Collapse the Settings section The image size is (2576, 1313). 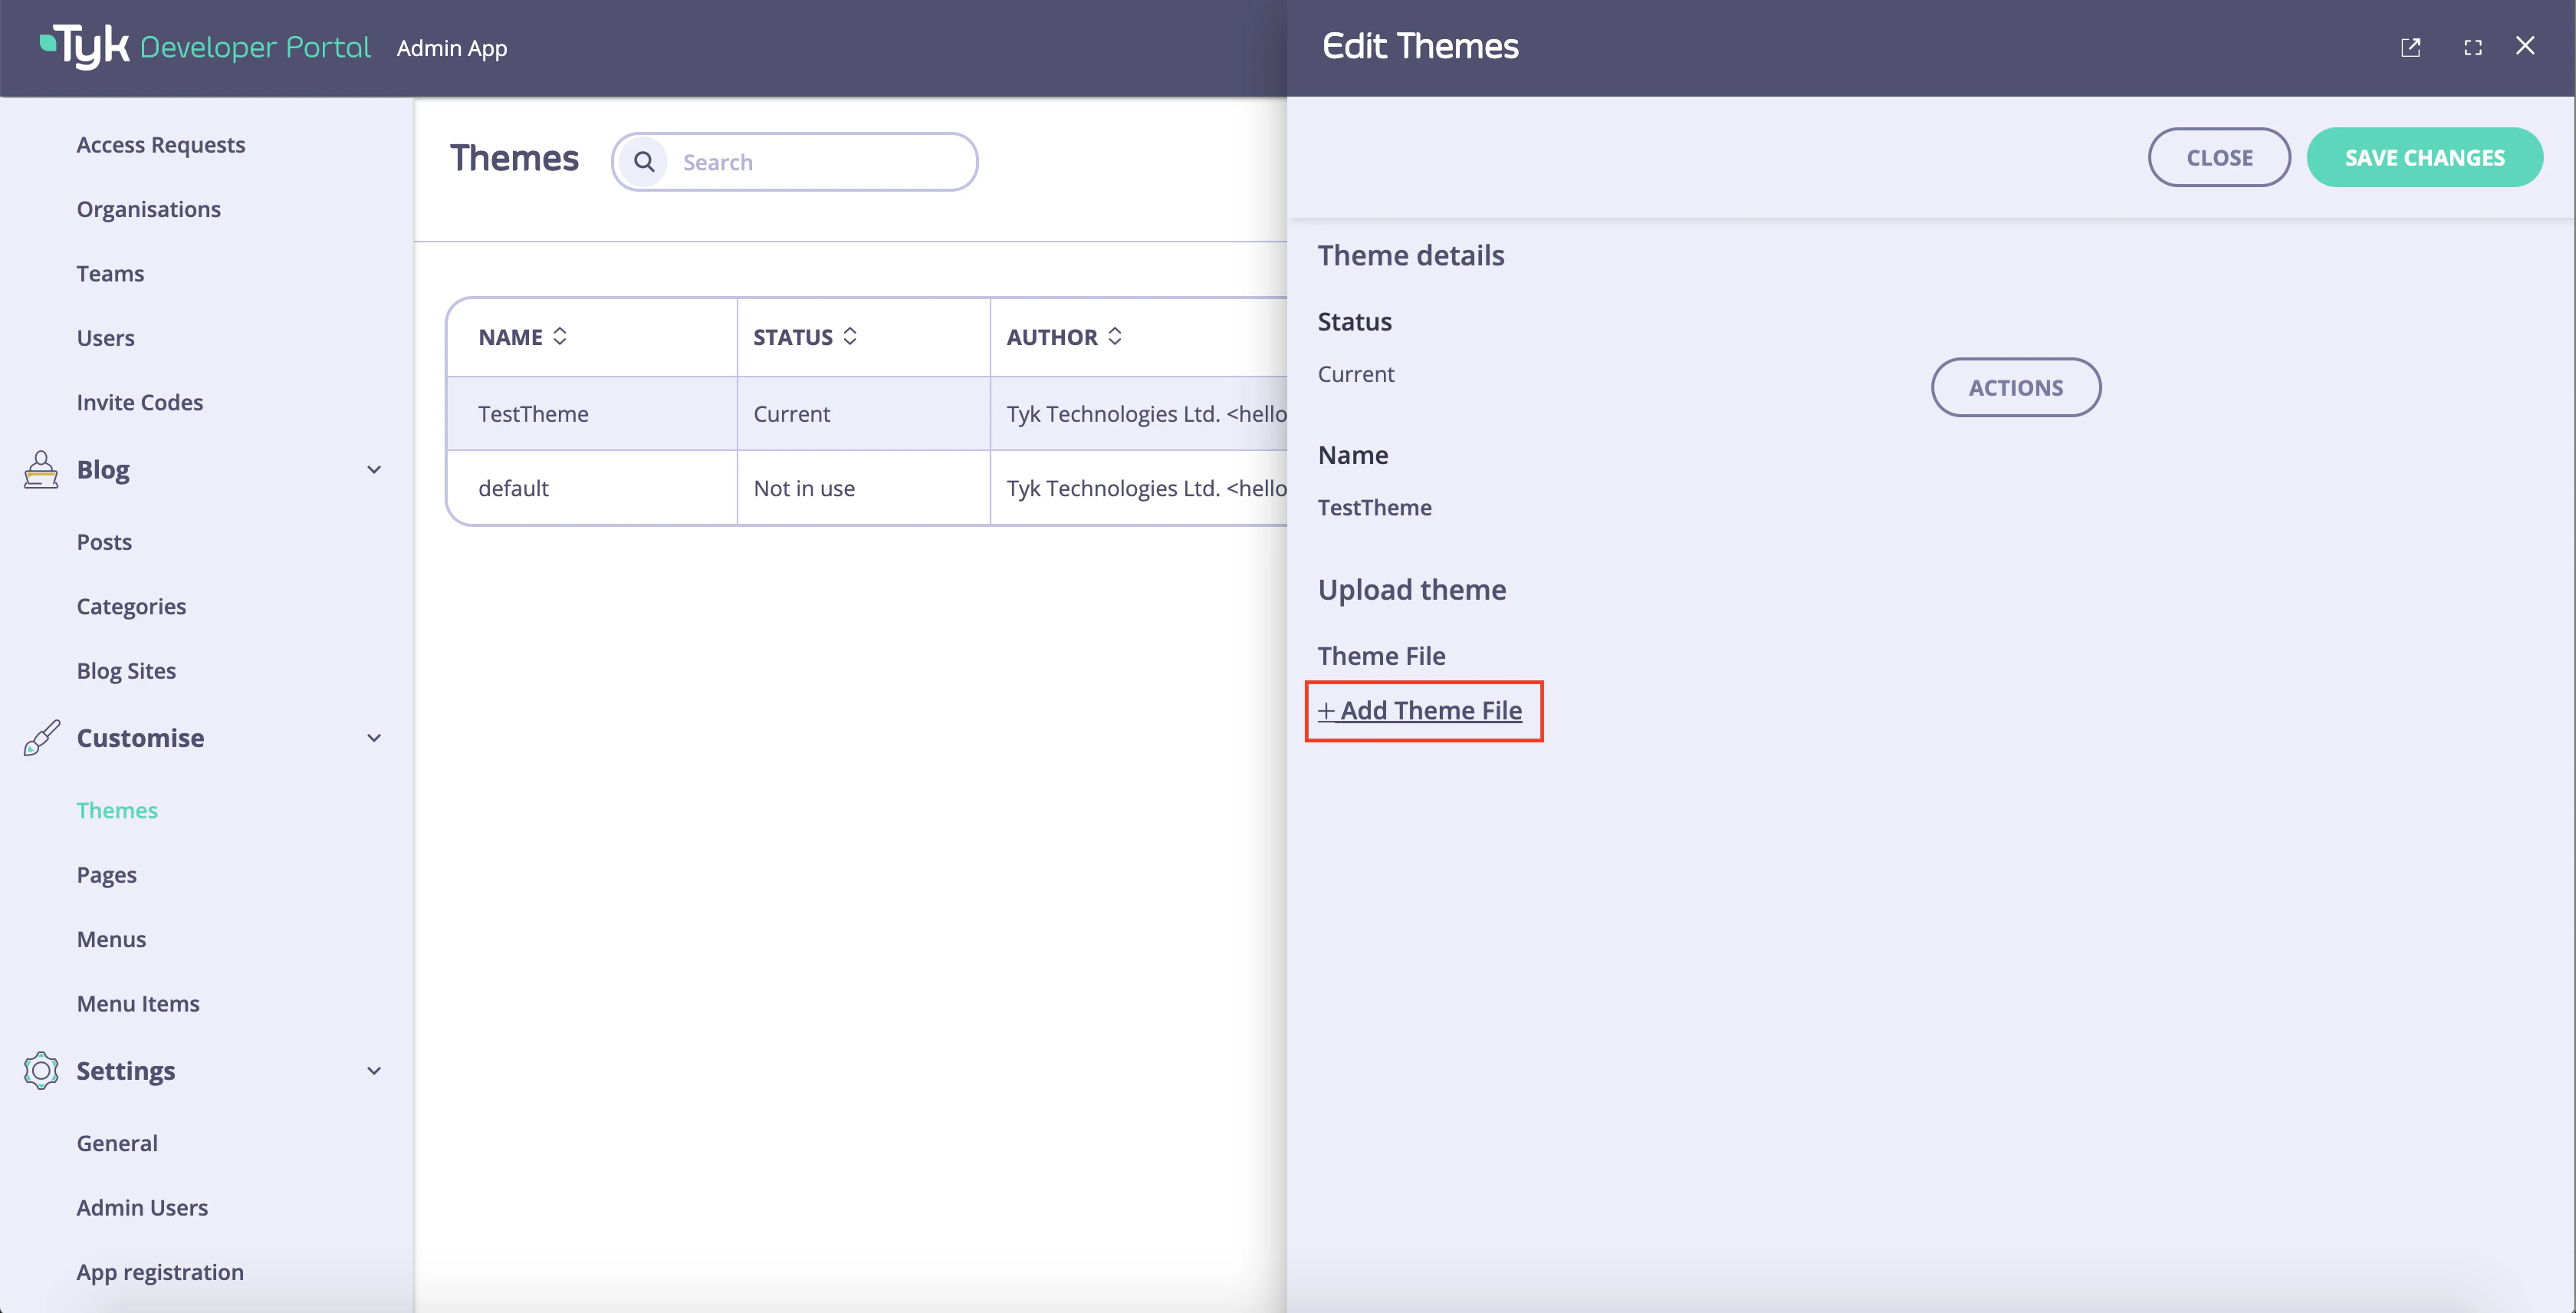[x=374, y=1070]
